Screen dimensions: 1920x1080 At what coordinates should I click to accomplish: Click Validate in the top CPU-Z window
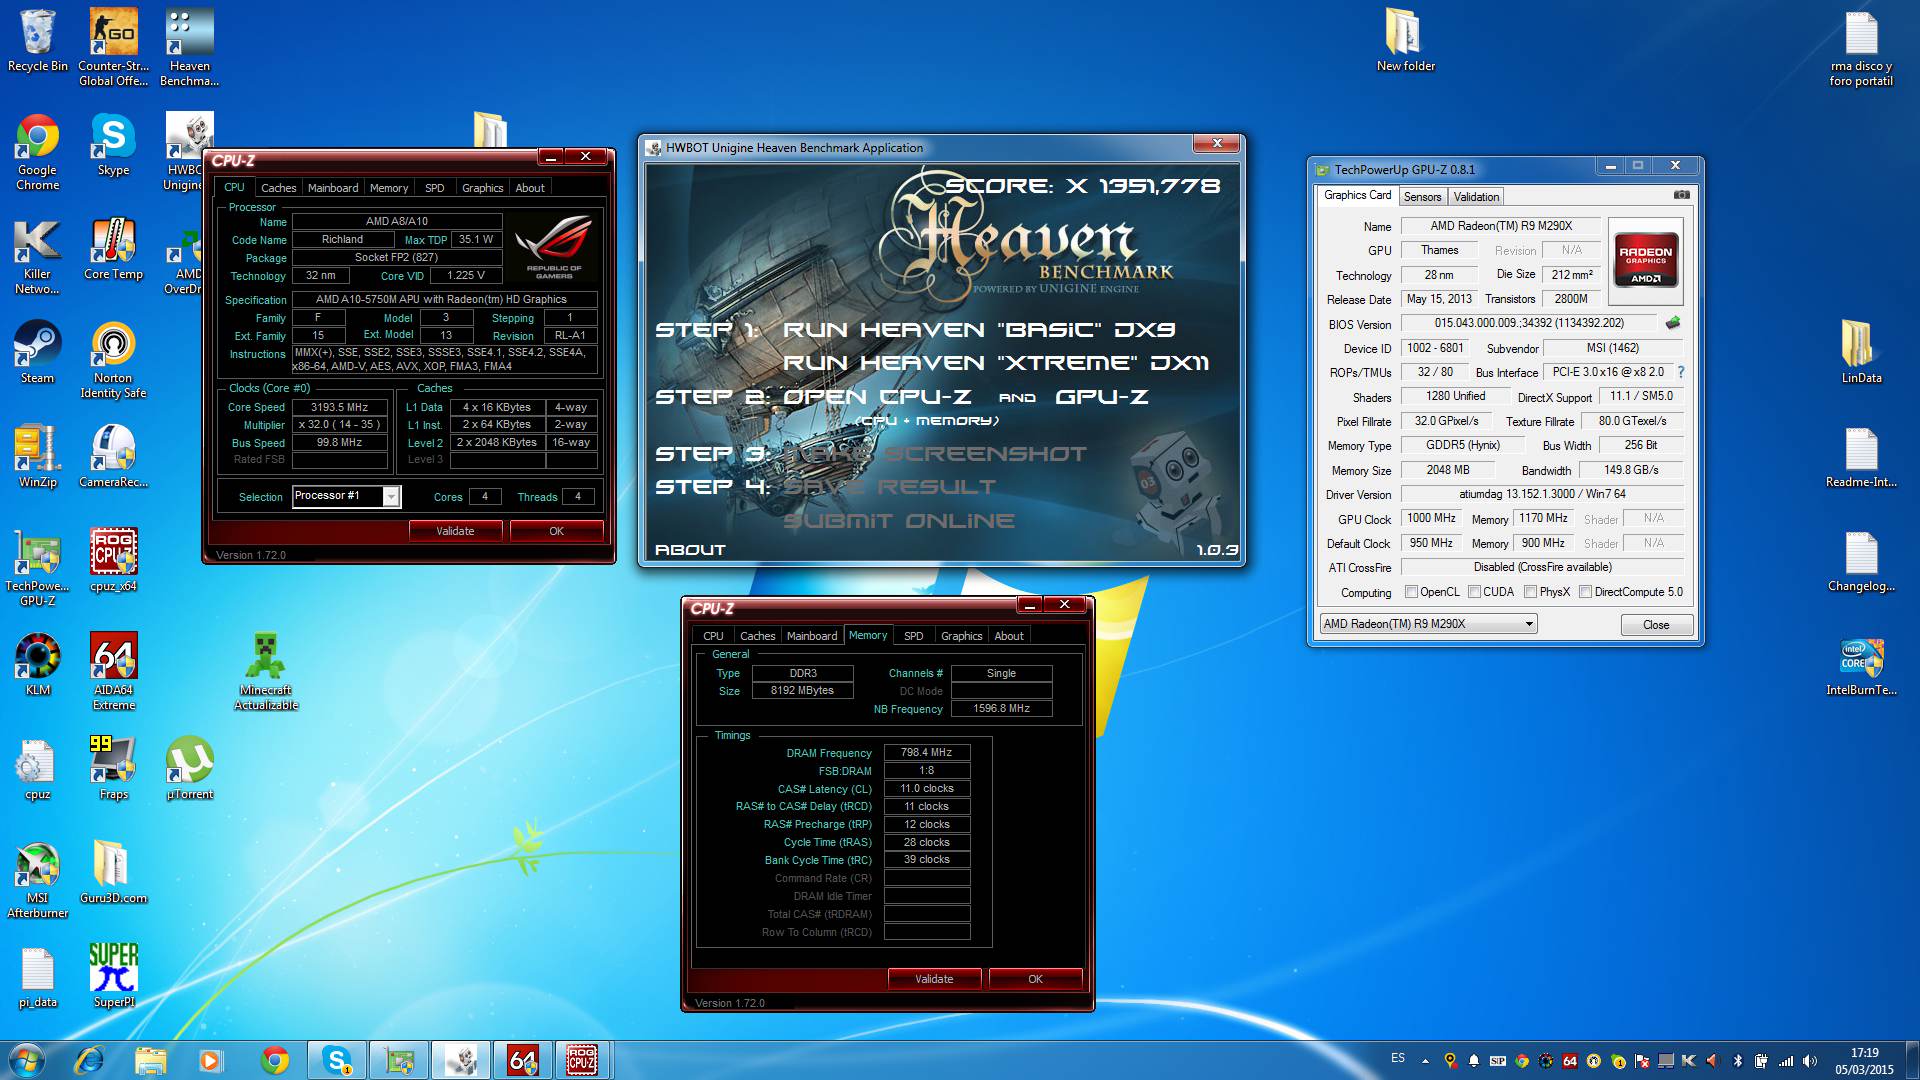tap(455, 531)
